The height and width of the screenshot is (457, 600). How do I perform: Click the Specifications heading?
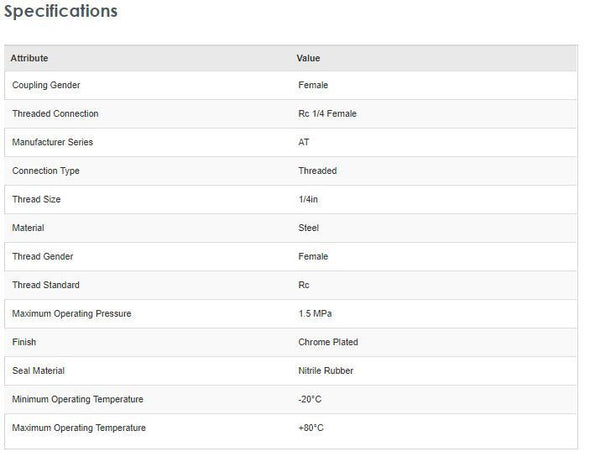pyautogui.click(x=61, y=12)
